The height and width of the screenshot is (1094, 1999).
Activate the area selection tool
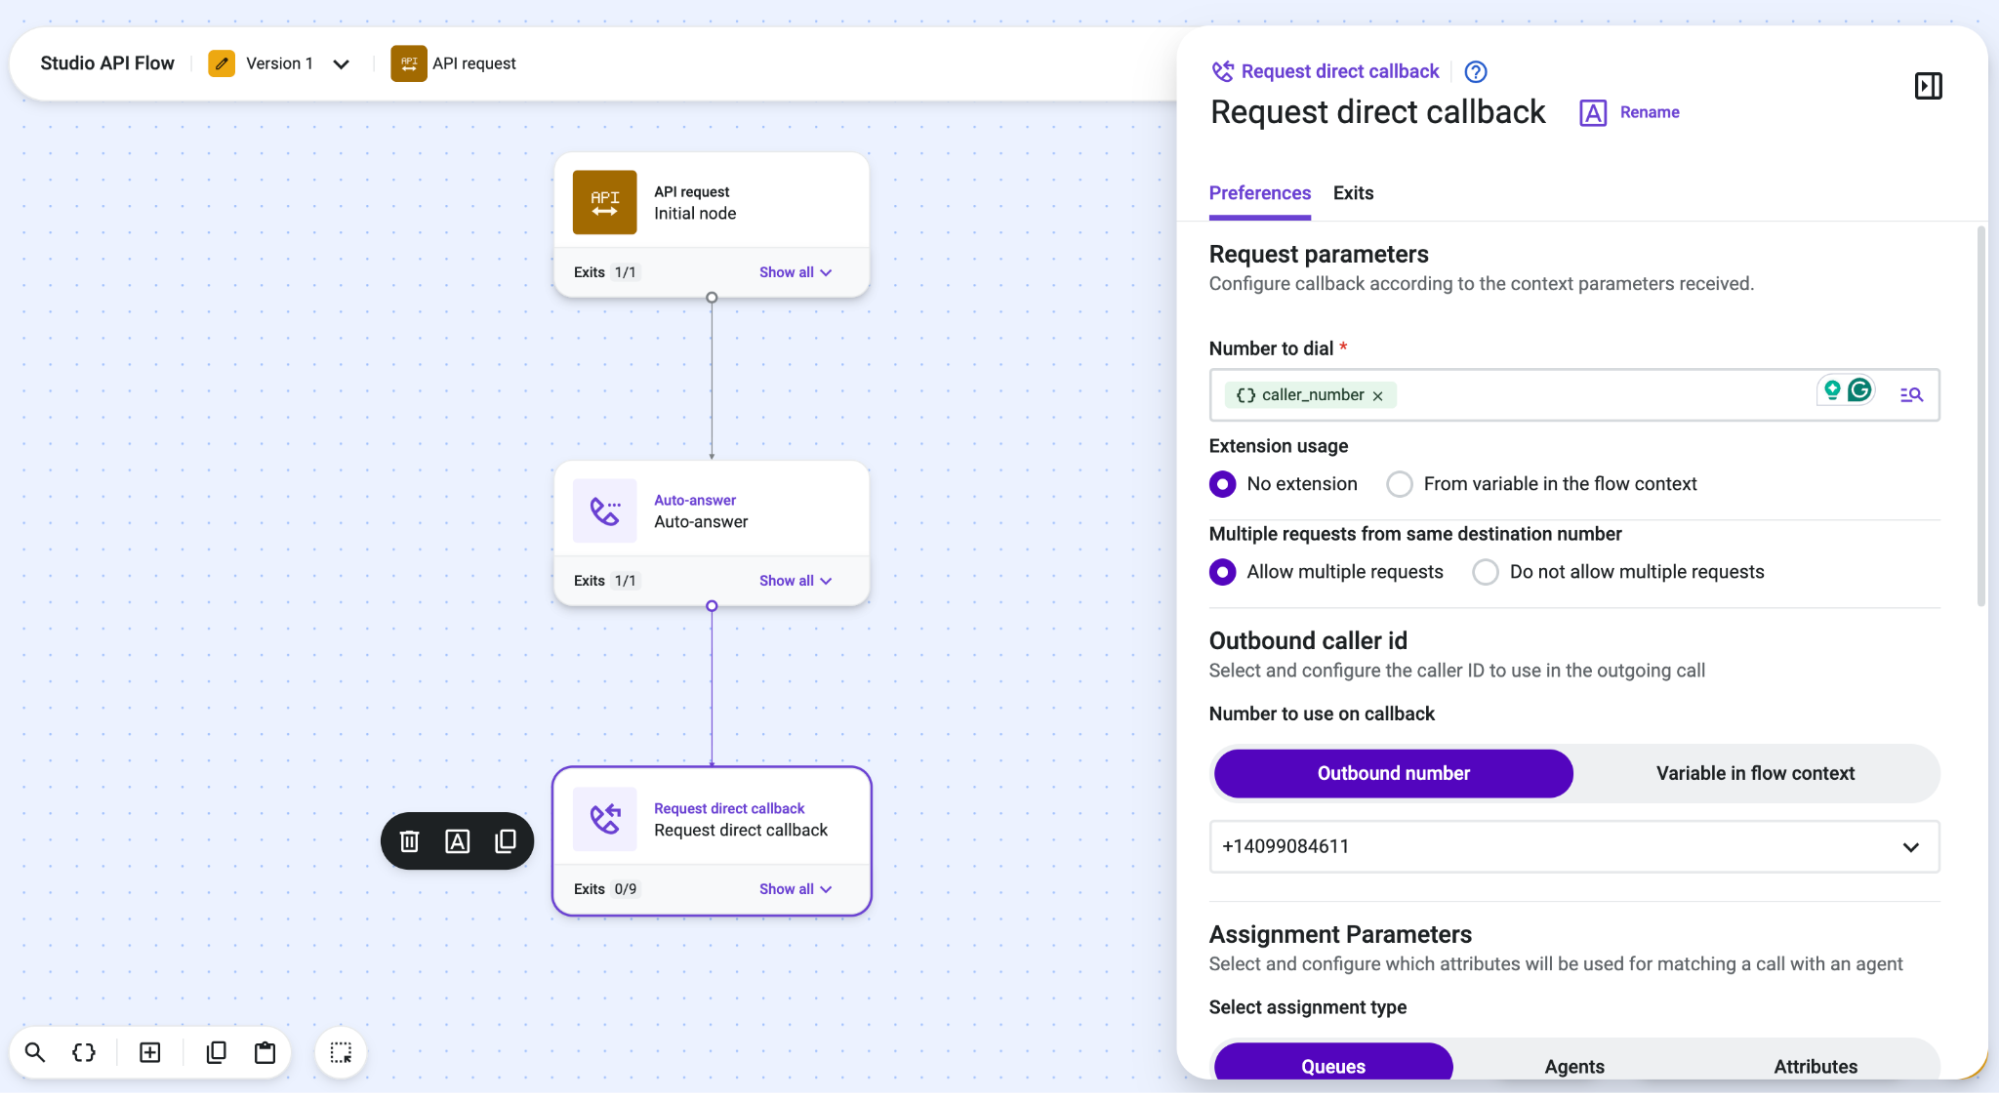(x=341, y=1052)
